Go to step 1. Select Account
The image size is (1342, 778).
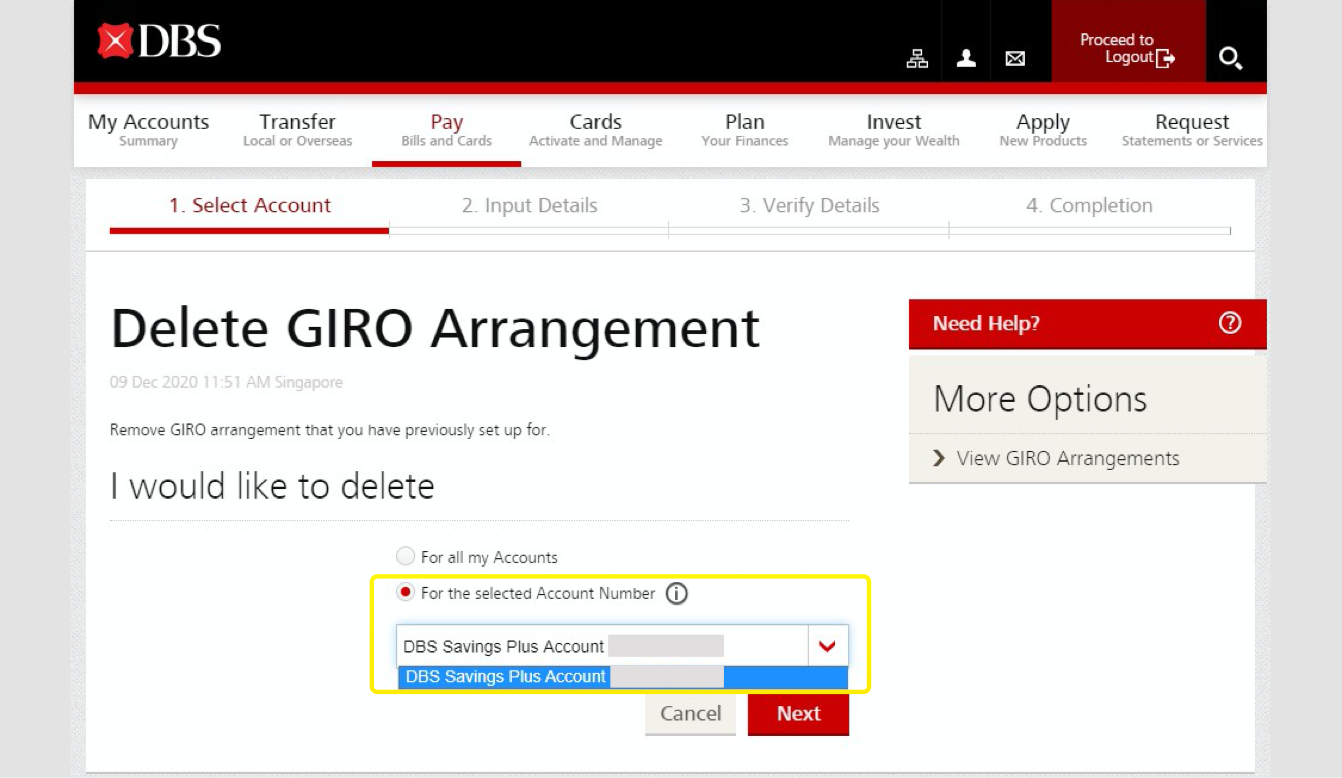[249, 206]
